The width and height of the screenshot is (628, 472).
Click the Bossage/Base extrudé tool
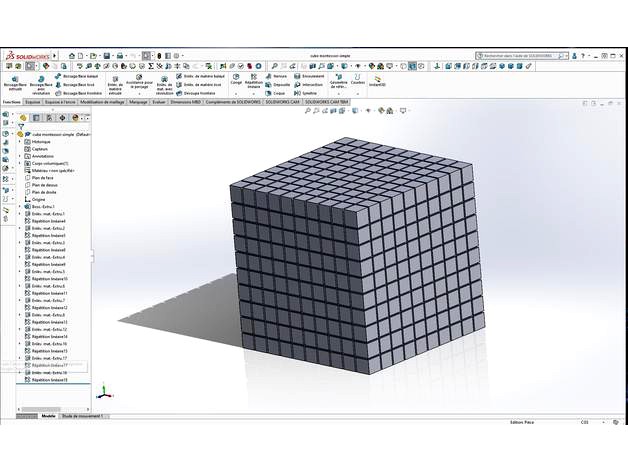click(15, 83)
